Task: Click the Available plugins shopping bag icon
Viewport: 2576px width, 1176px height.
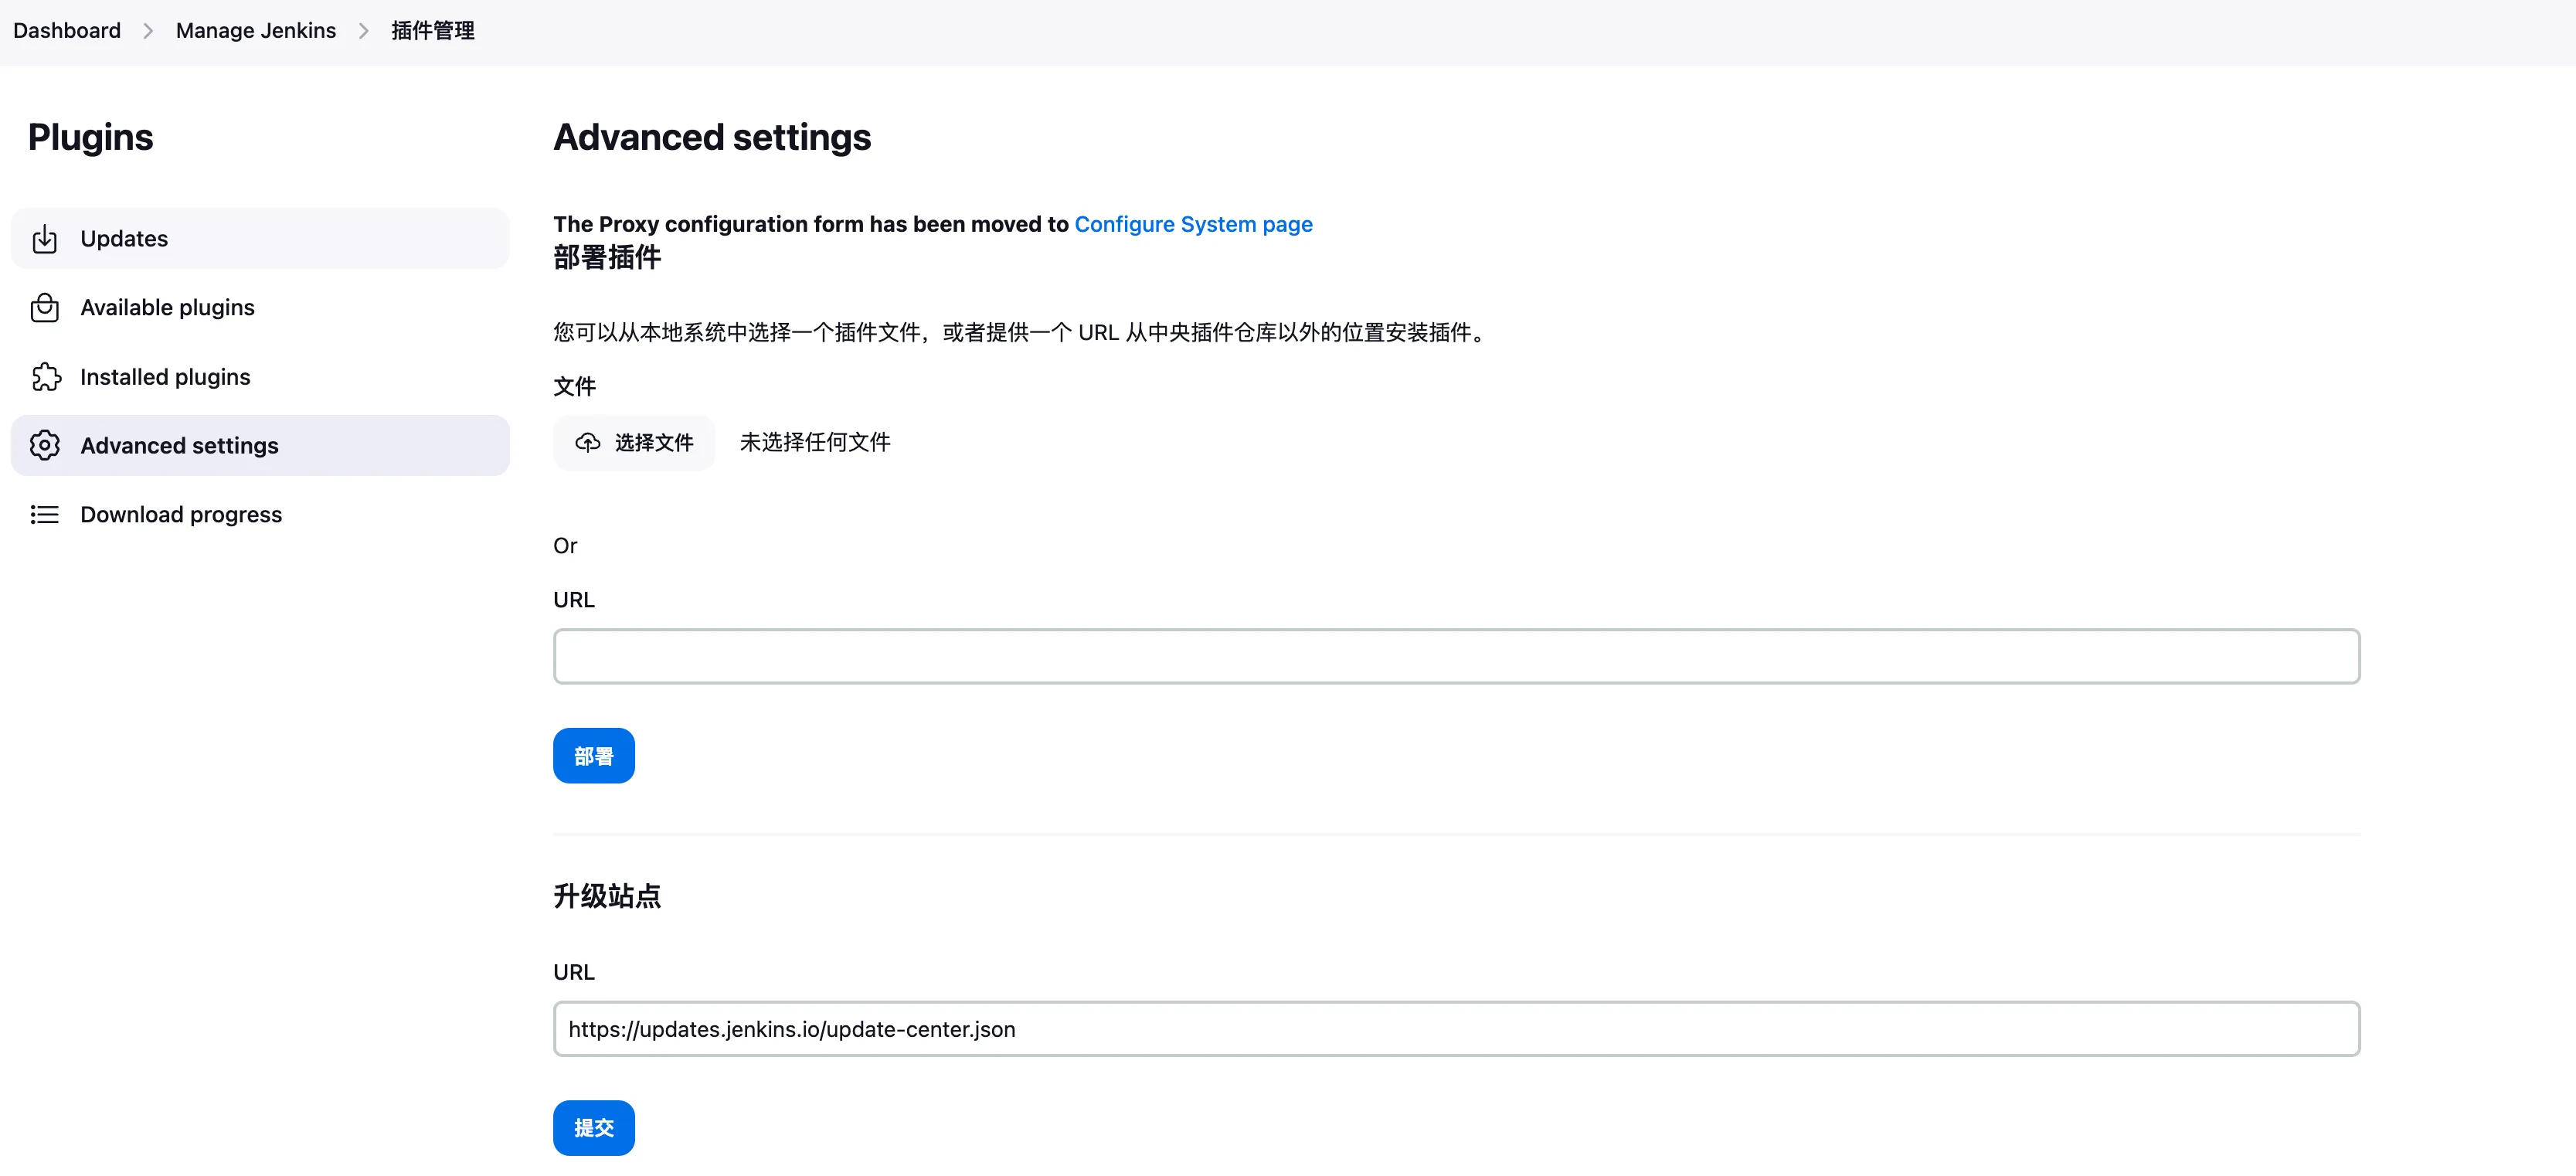Action: tap(45, 308)
